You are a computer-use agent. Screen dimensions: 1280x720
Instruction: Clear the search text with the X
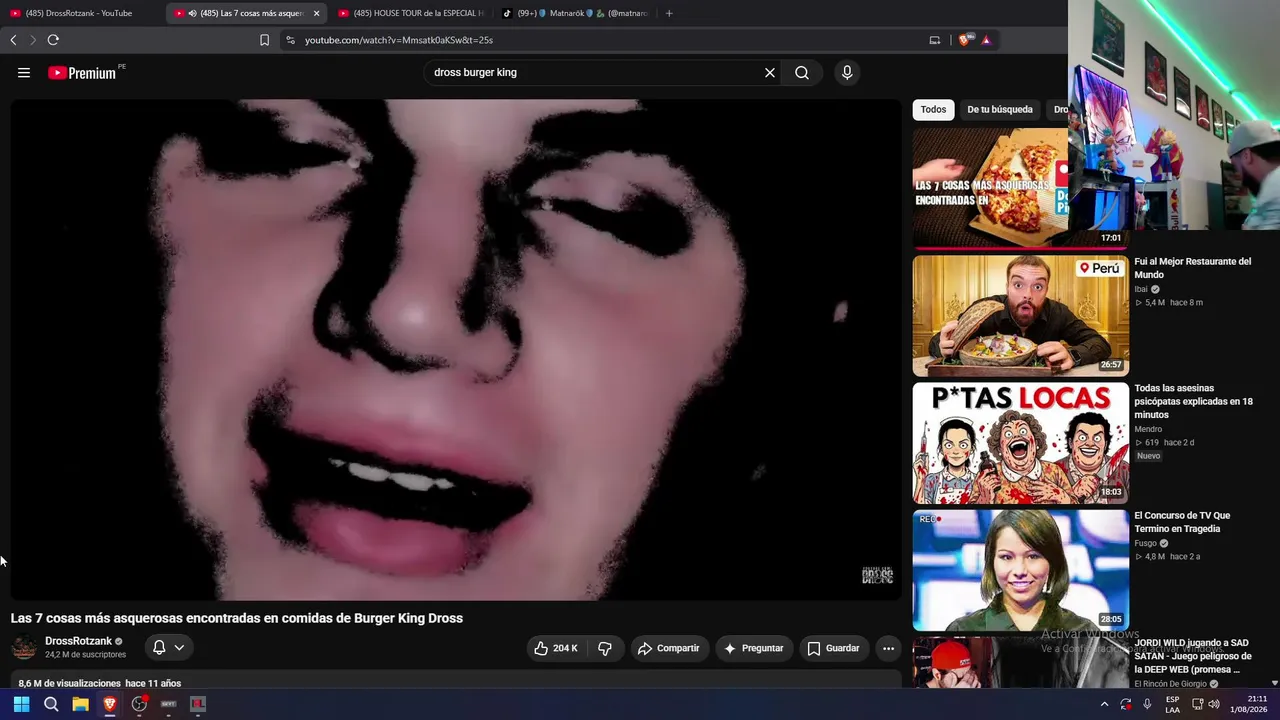click(x=770, y=73)
